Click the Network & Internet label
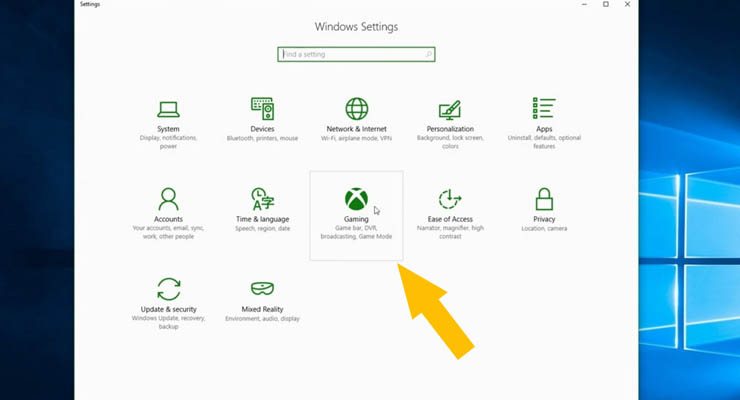 point(356,129)
